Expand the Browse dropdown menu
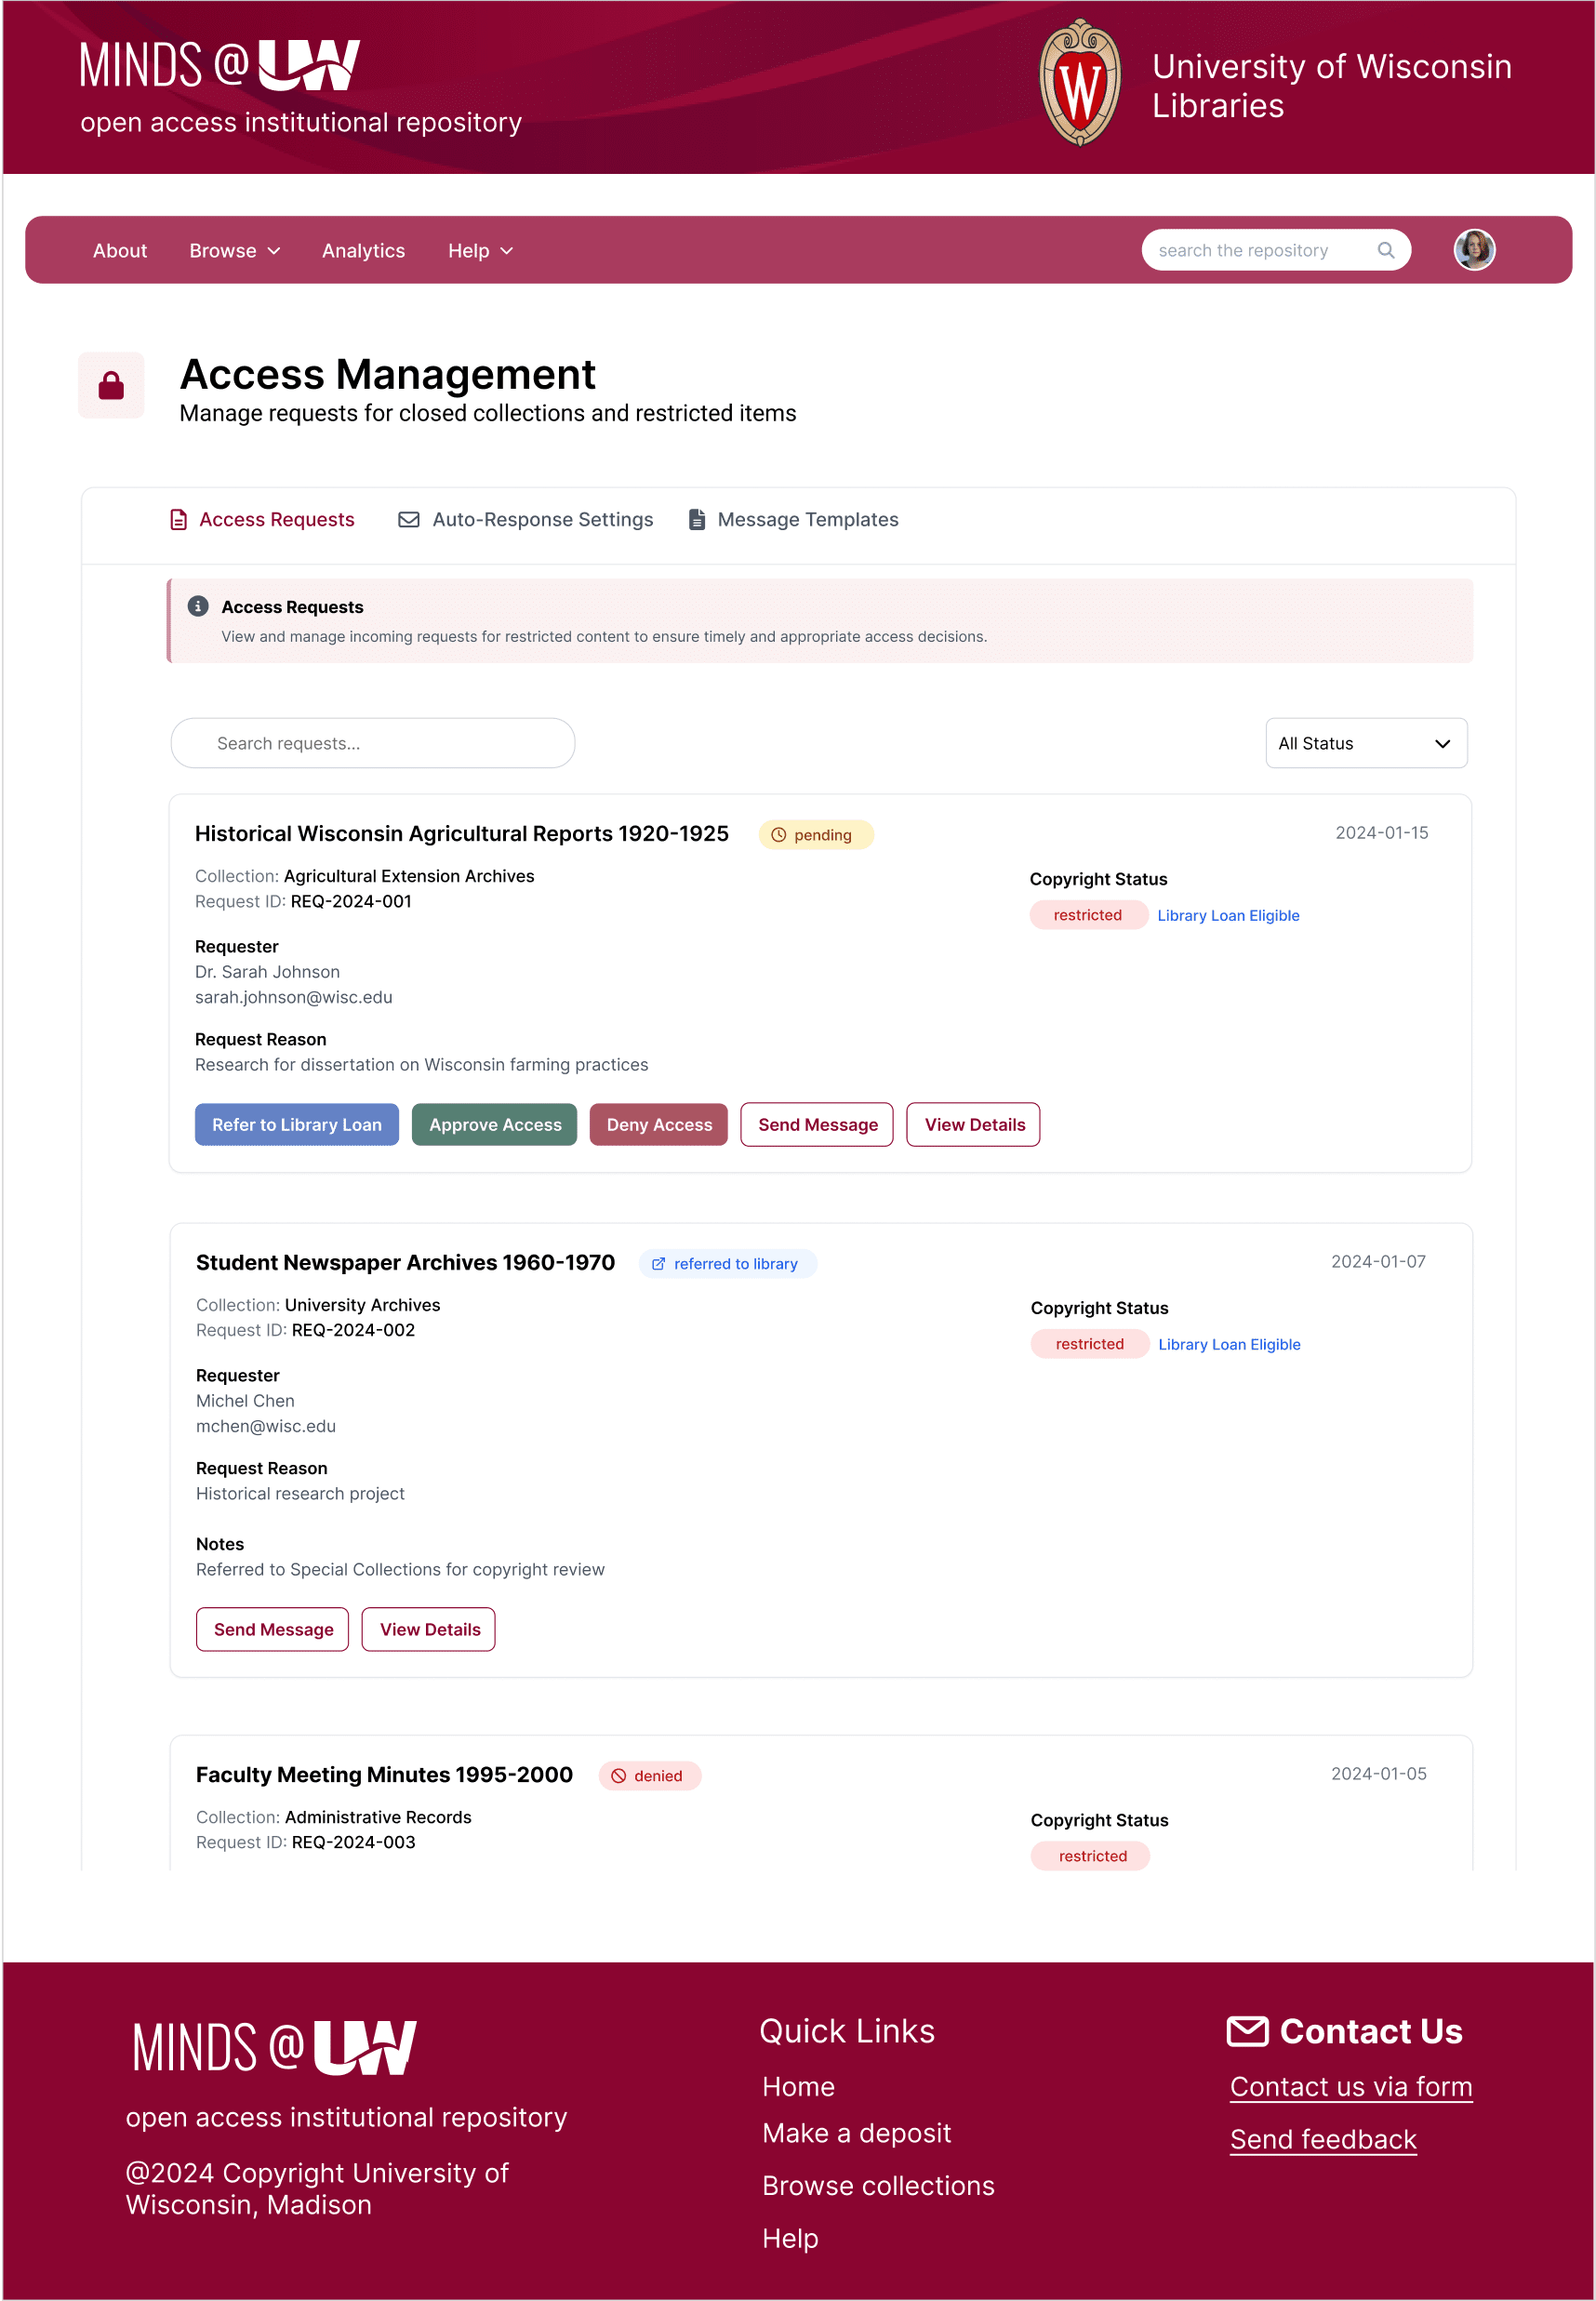This screenshot has height=2301, width=1596. tap(234, 251)
